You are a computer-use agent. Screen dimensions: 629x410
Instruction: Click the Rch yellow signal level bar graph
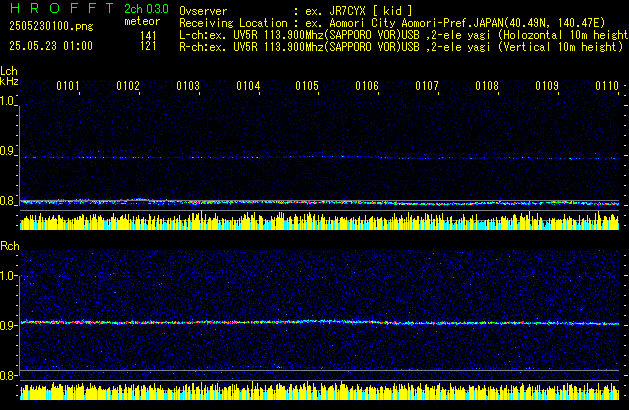coord(319,391)
